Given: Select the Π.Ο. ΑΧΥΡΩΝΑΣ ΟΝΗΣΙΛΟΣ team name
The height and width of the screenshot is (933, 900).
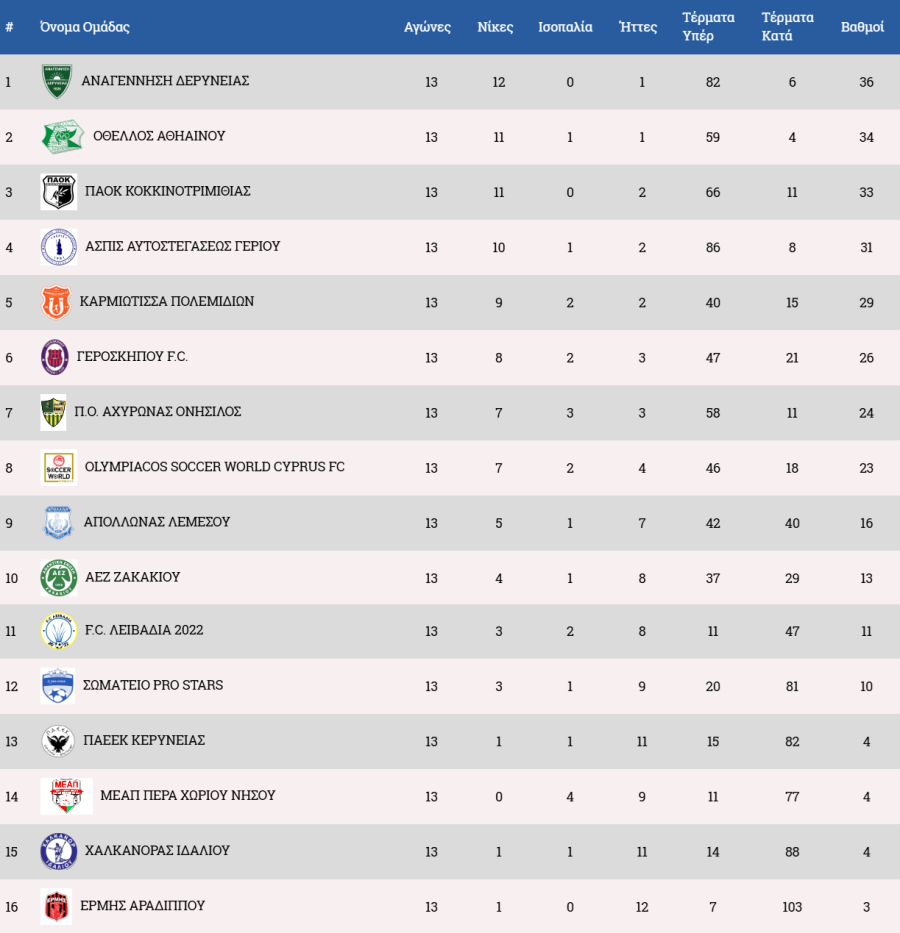Looking at the screenshot, I should coord(161,411).
